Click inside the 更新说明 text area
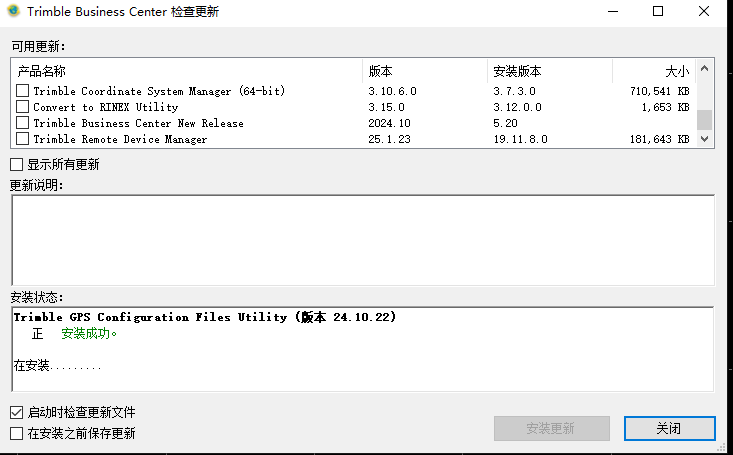This screenshot has height=455, width=733. pos(363,240)
